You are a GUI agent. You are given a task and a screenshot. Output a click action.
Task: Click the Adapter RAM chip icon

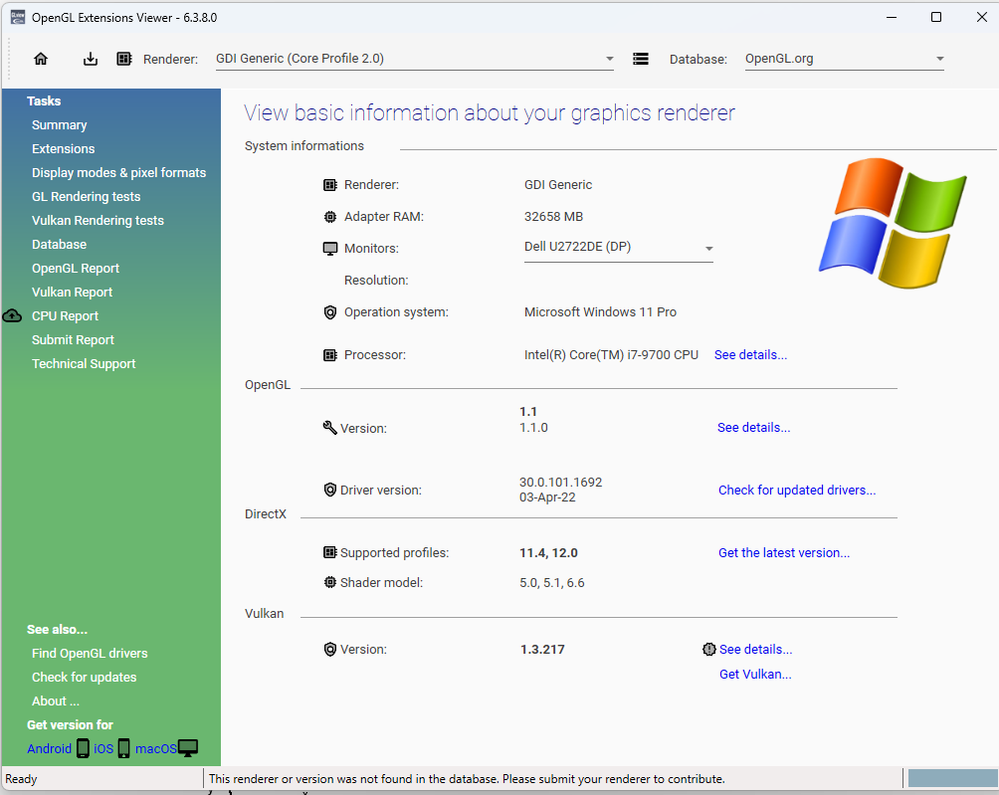pyautogui.click(x=330, y=217)
